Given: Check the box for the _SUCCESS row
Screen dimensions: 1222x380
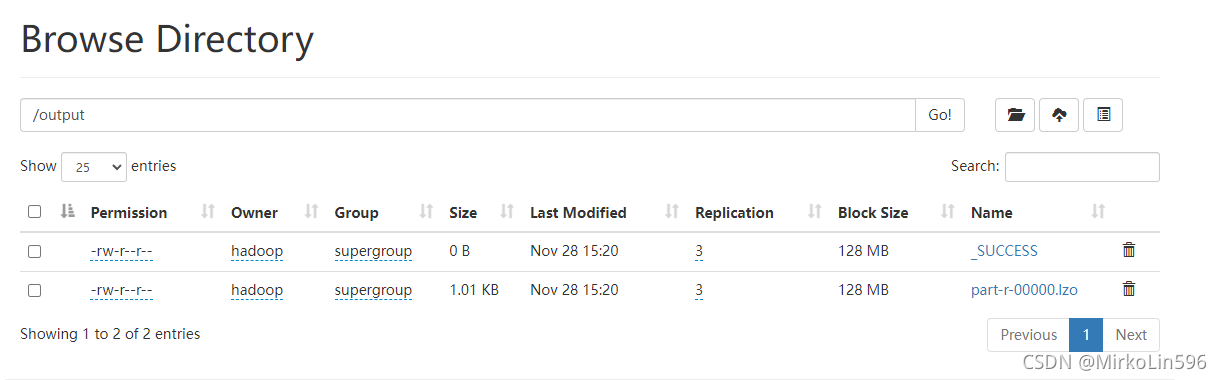Looking at the screenshot, I should tap(35, 251).
